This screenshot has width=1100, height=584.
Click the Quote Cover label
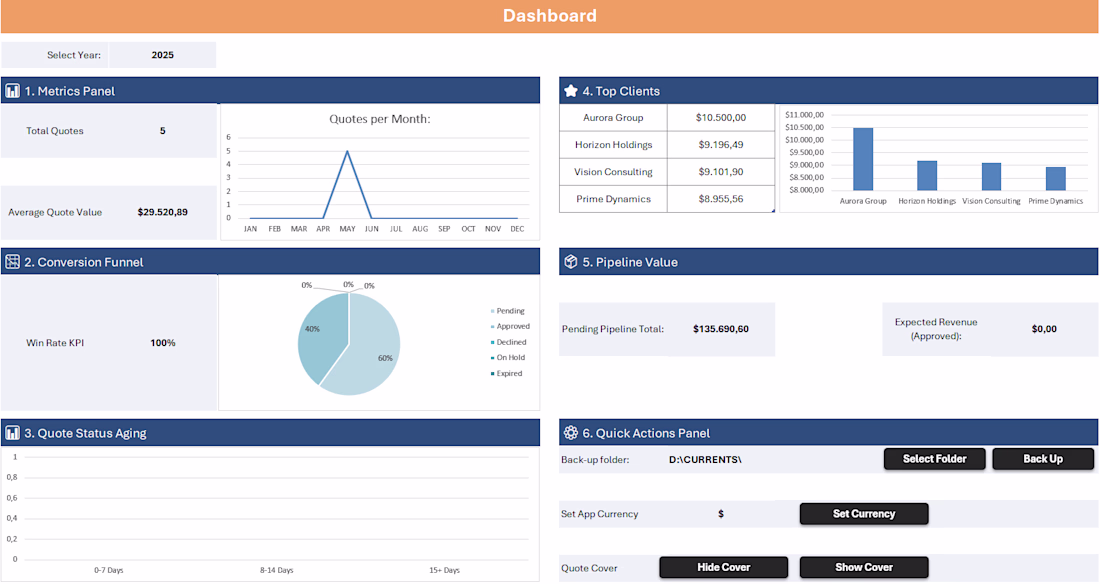click(589, 569)
